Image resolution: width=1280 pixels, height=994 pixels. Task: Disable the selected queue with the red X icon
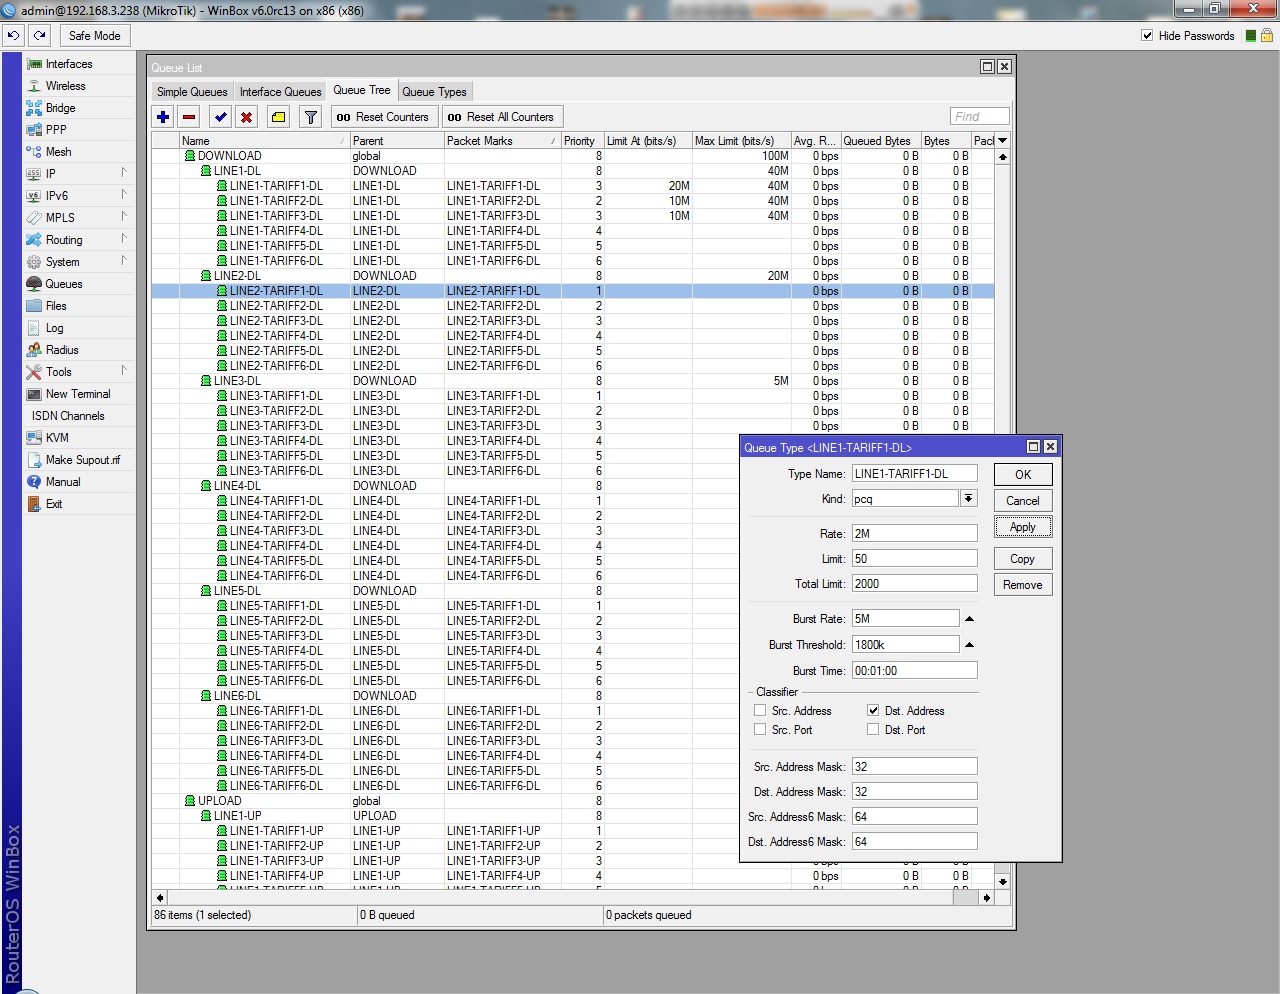pos(247,117)
